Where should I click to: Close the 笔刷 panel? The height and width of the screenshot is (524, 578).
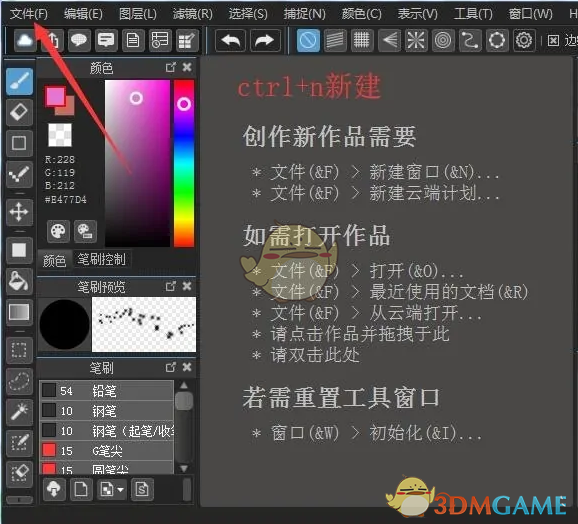pos(187,367)
